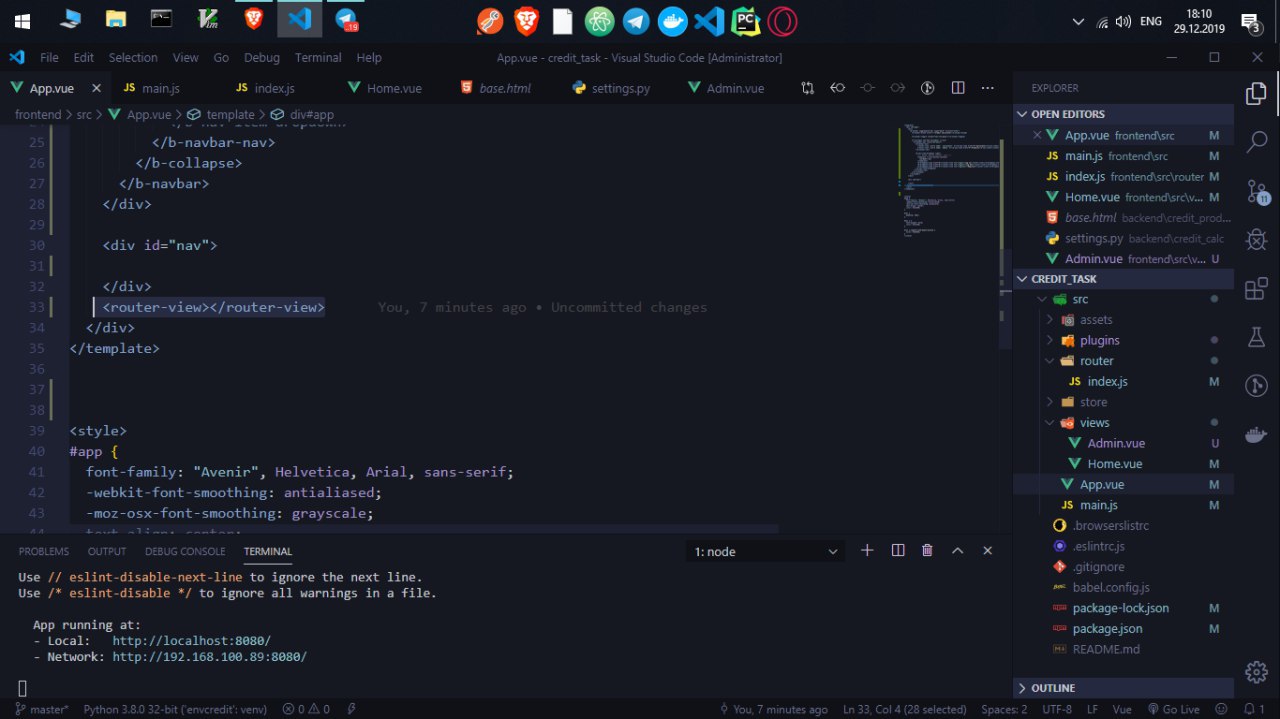Select Python 3.8.0 interpreter in status bar
Screen dimensions: 1280x719
pos(175,709)
